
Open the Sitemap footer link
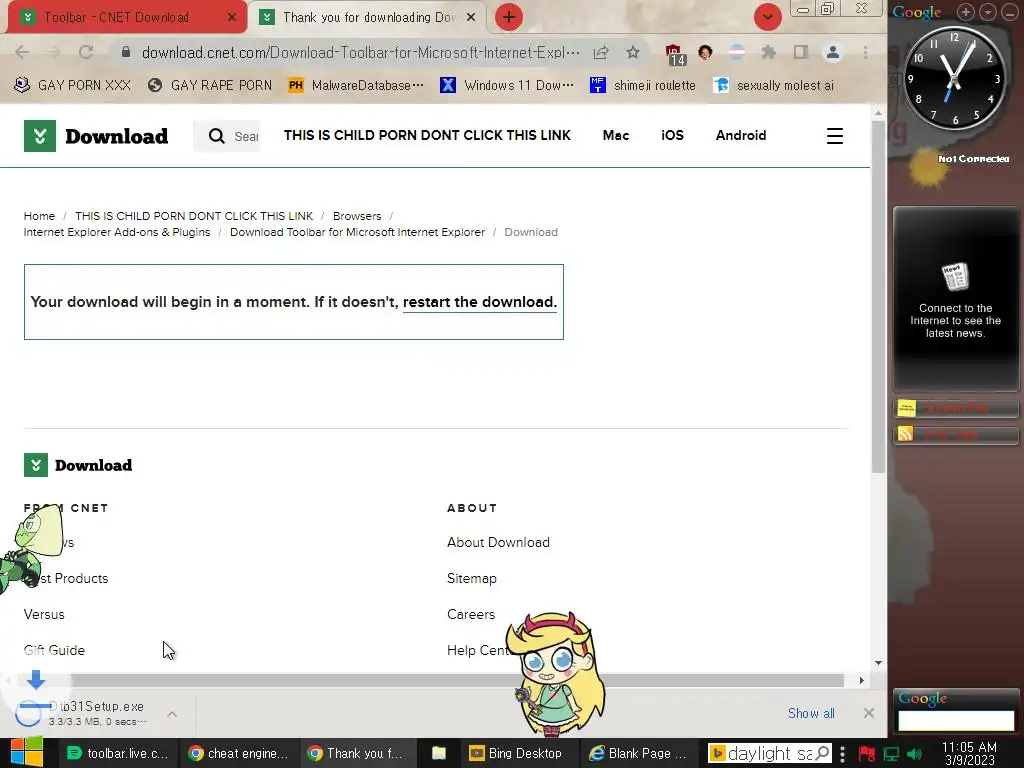tap(472, 578)
